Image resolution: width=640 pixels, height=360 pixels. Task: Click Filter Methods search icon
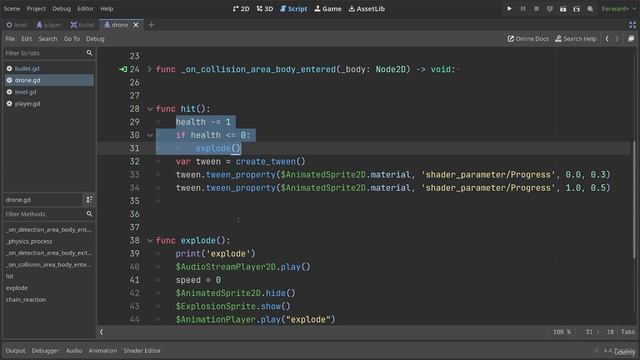[89, 214]
